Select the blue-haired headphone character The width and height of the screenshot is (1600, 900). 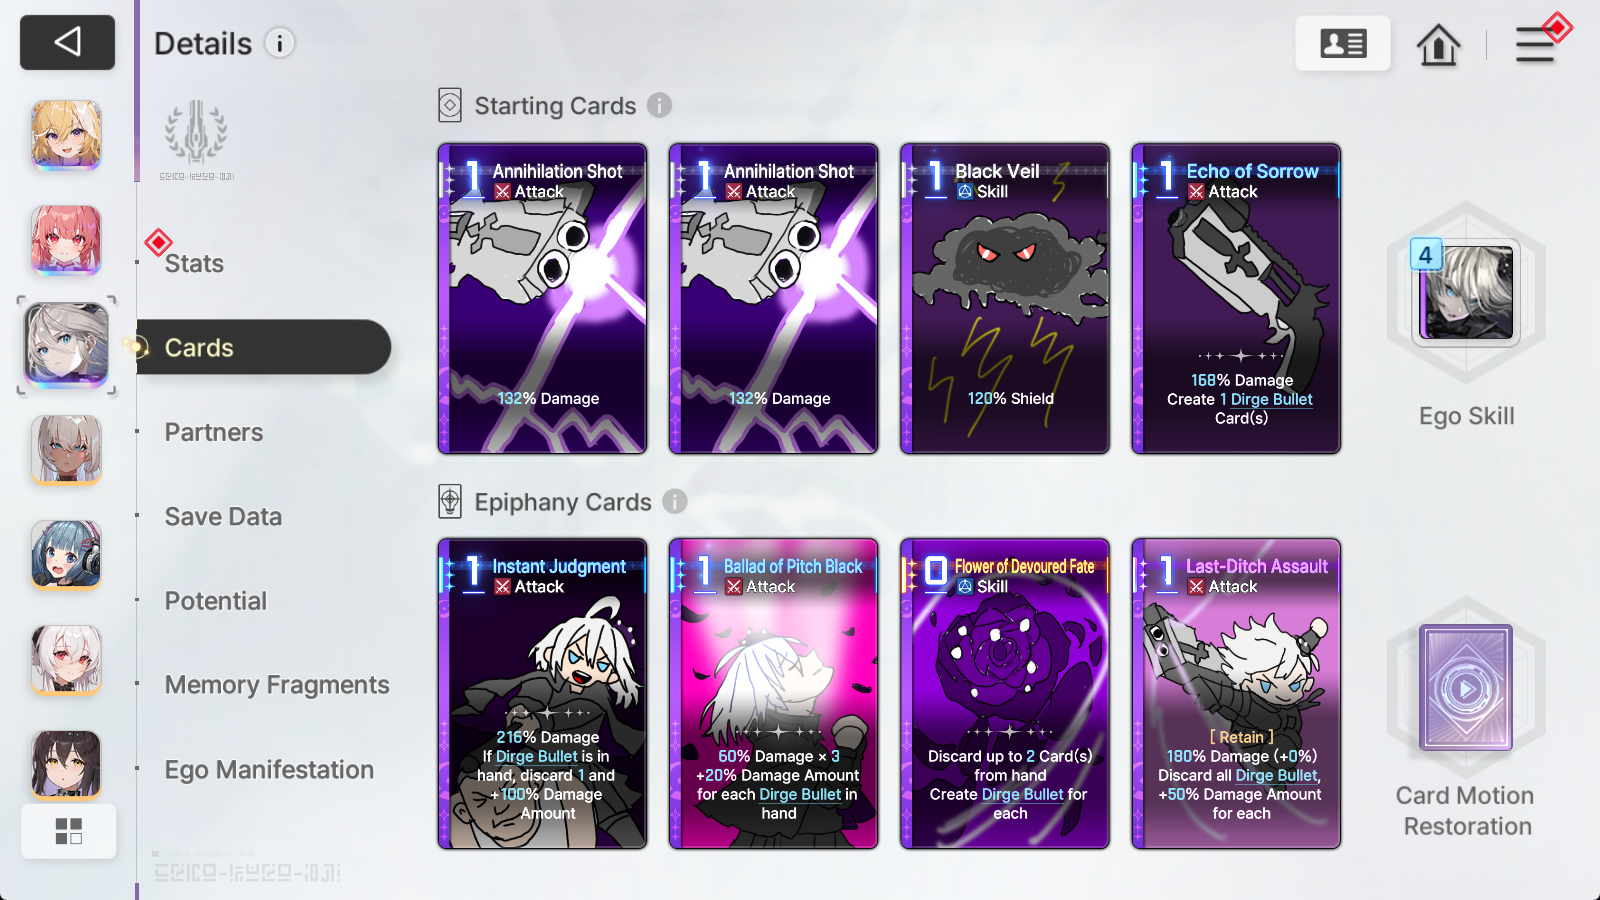coord(66,554)
